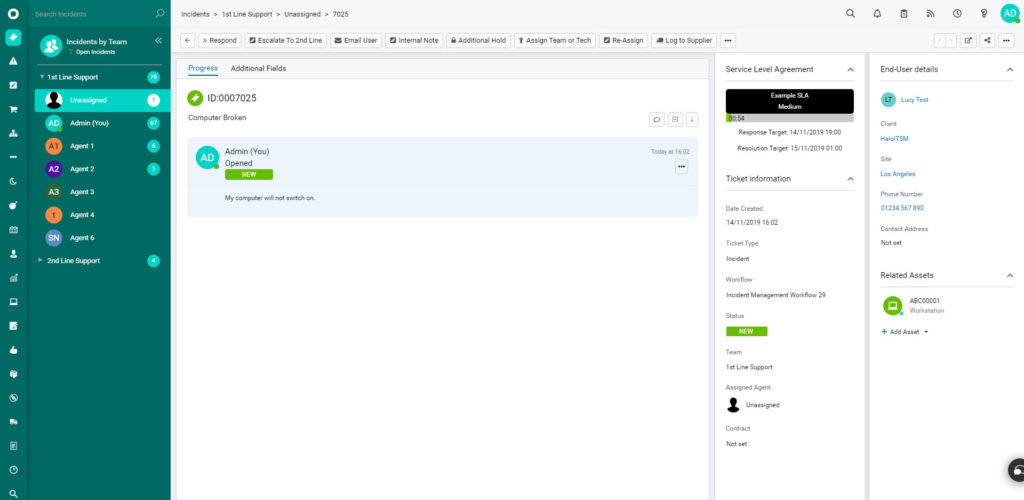Image resolution: width=1024 pixels, height=500 pixels.
Task: Click the Re-Assign button
Action: (623, 40)
